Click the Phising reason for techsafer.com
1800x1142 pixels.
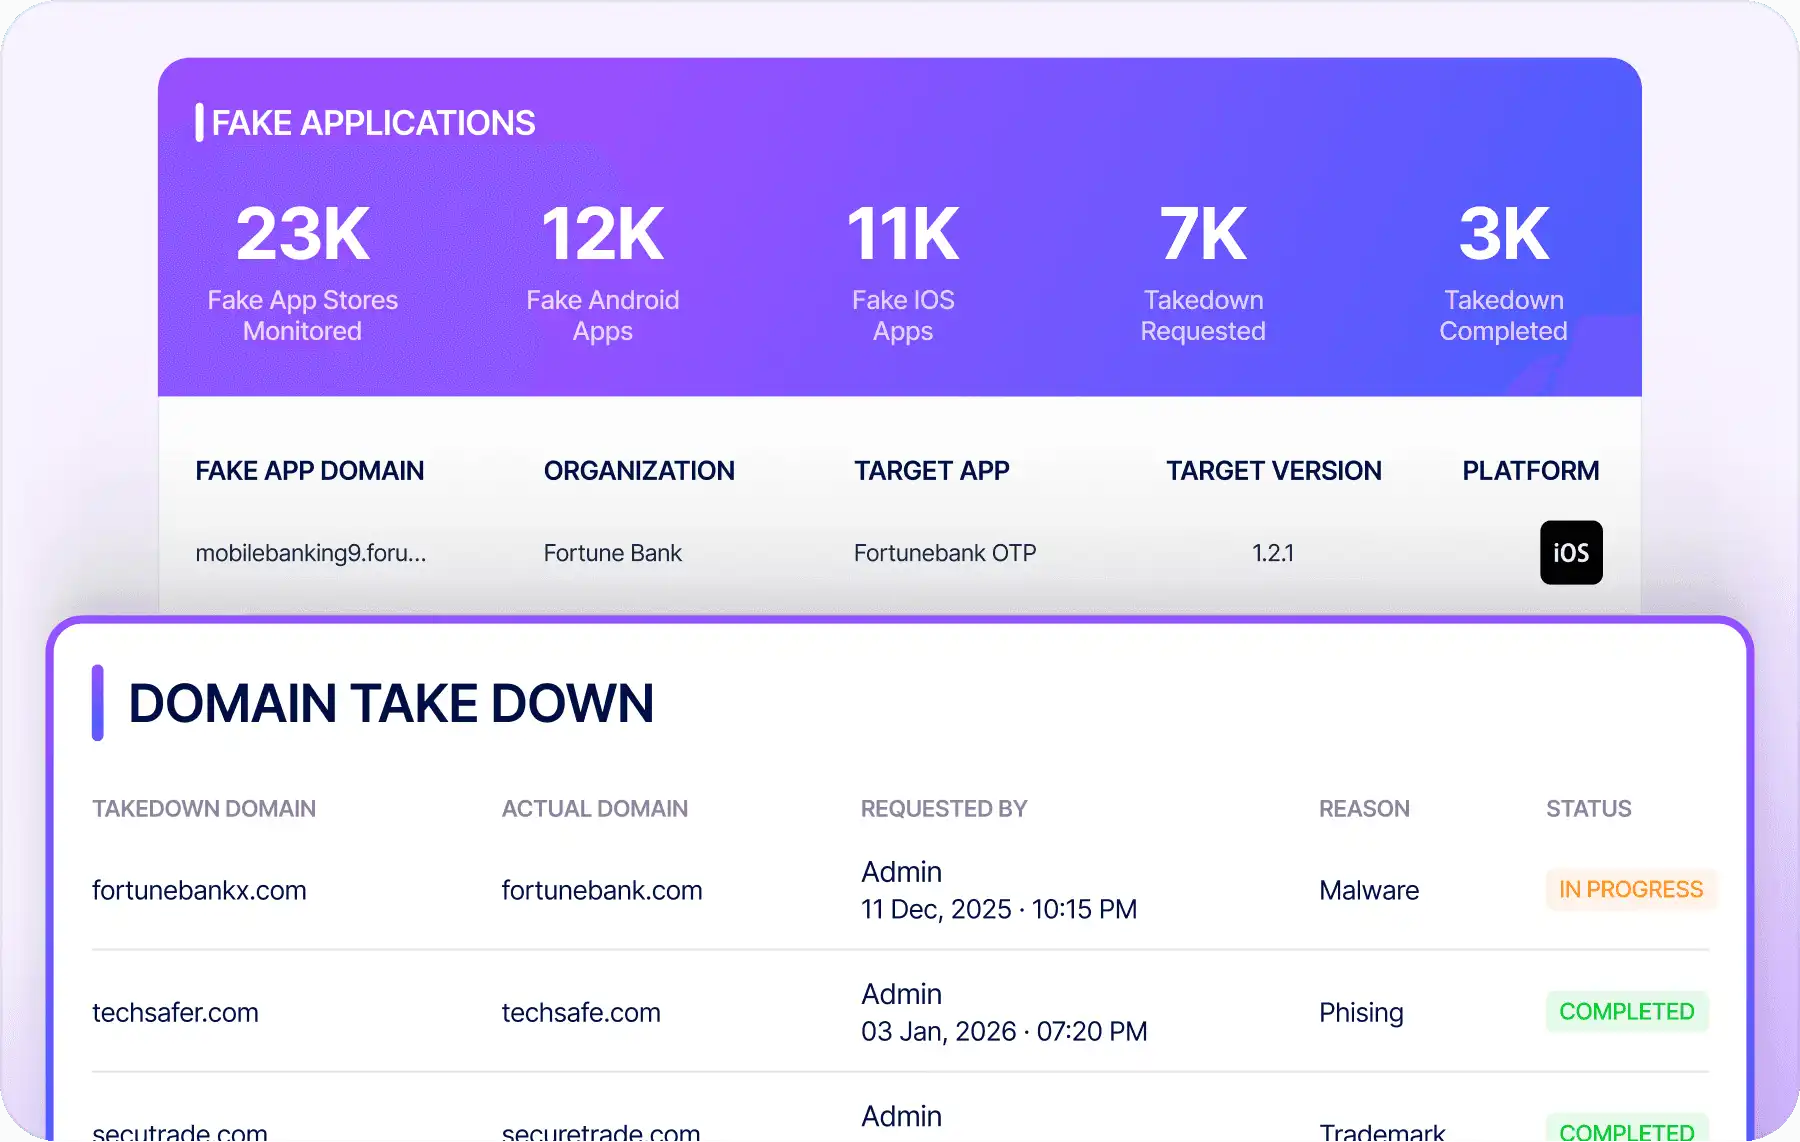[1360, 1012]
